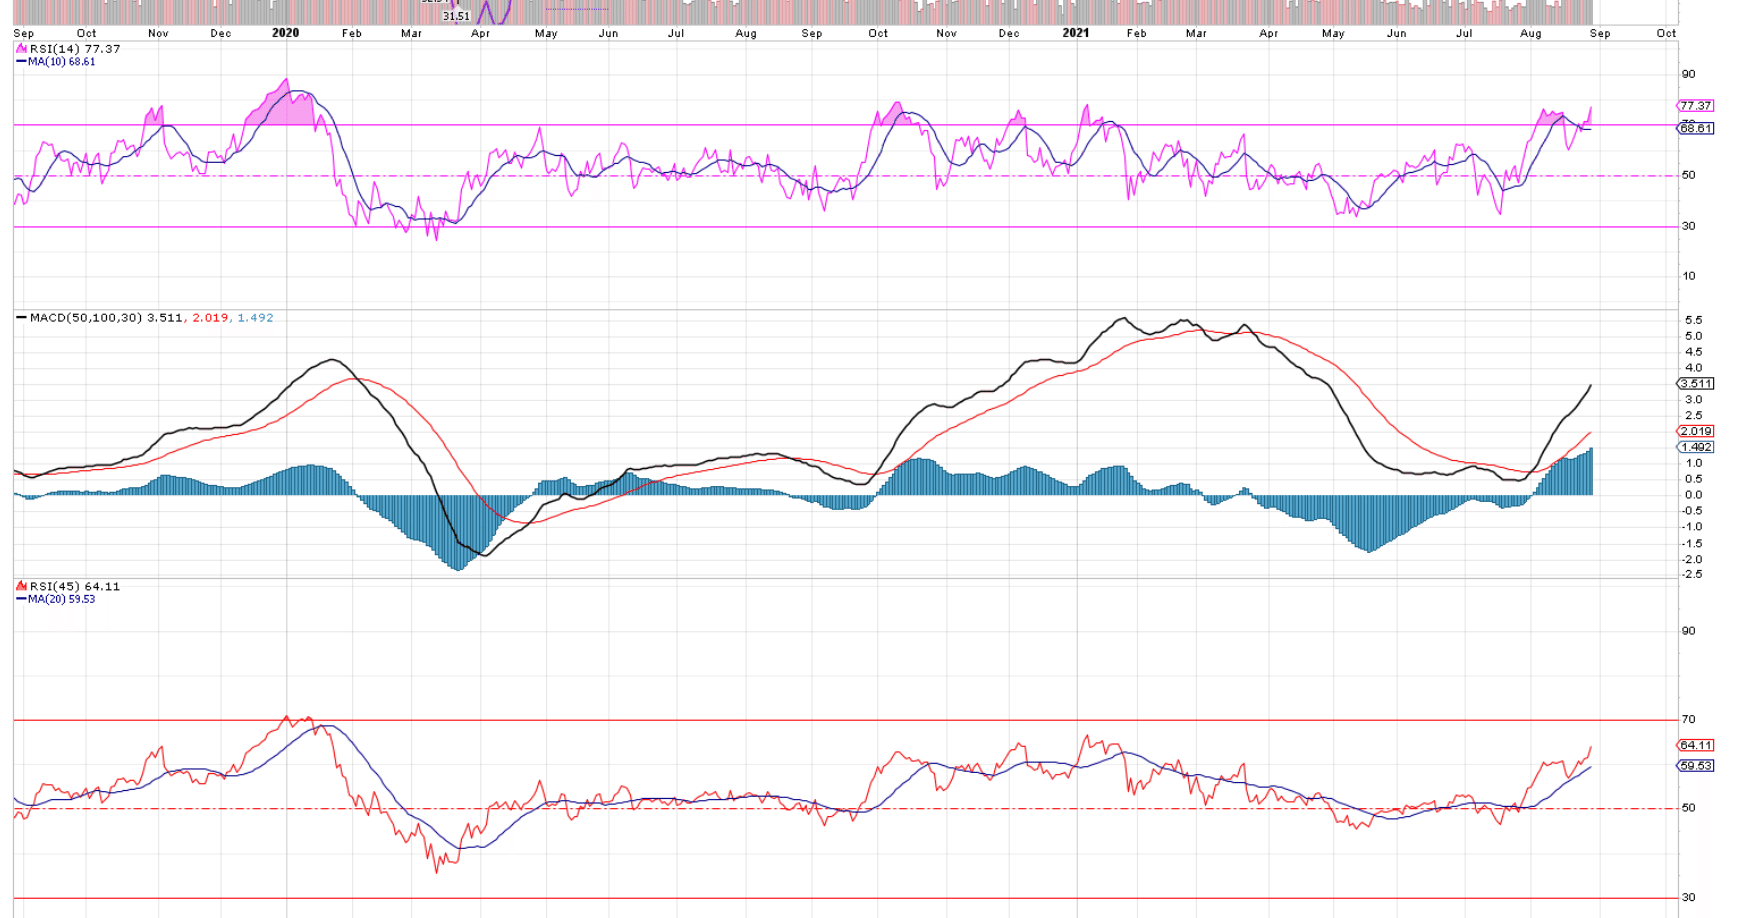Click the 77.37 value tag on right axis

pyautogui.click(x=1695, y=106)
